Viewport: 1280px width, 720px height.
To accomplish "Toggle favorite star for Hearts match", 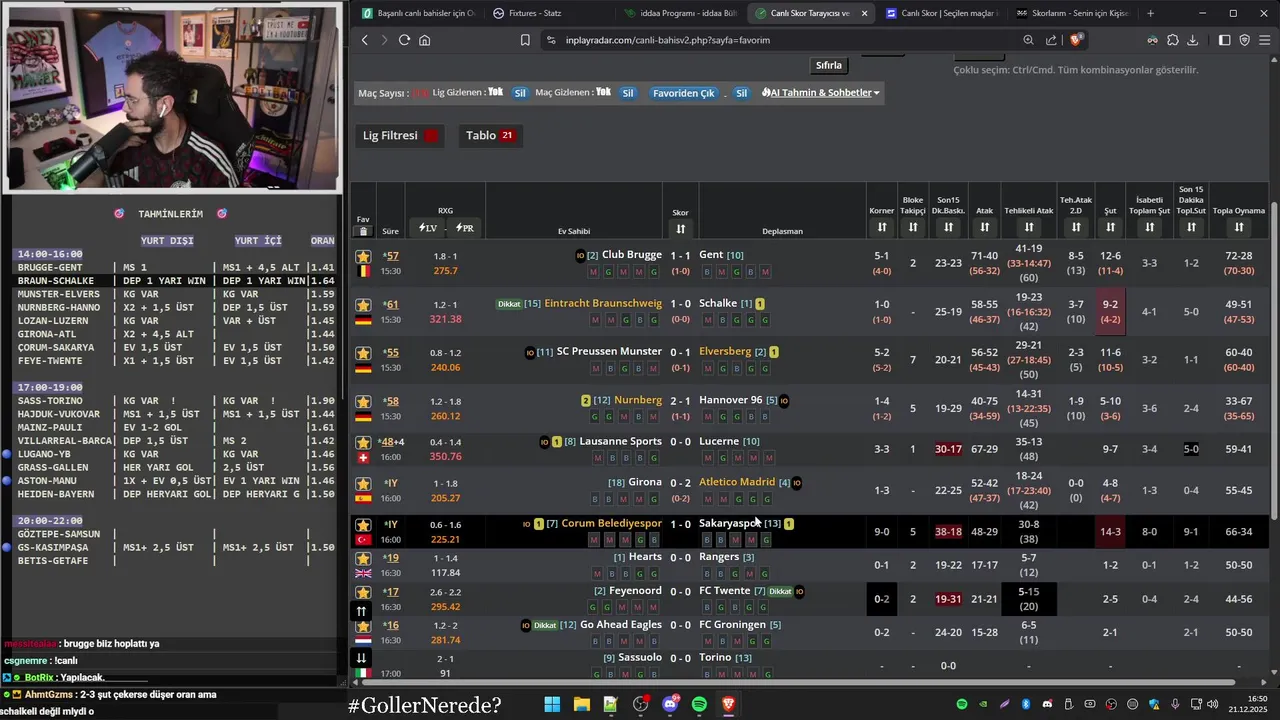I will click(363, 557).
